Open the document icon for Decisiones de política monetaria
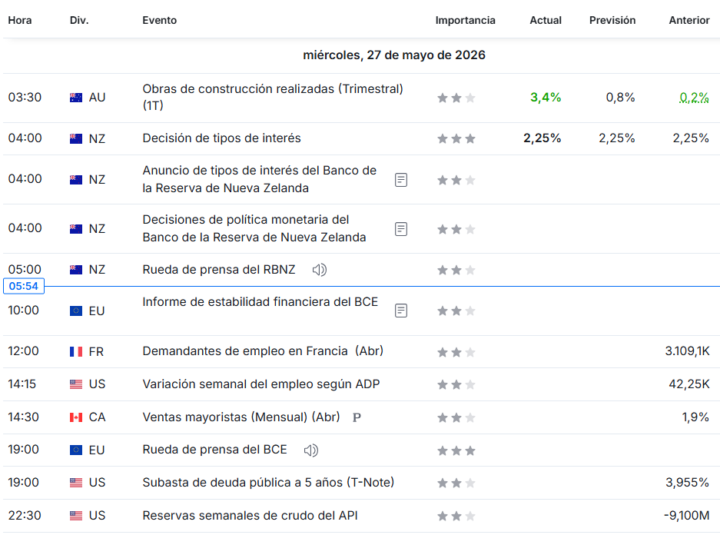 pos(401,229)
